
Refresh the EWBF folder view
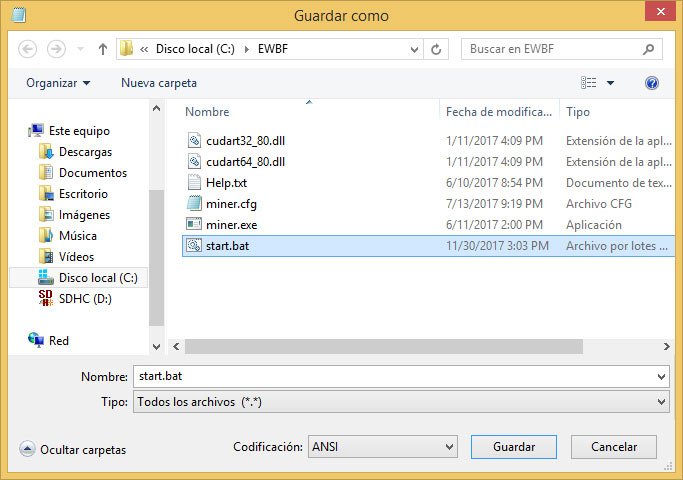(436, 50)
